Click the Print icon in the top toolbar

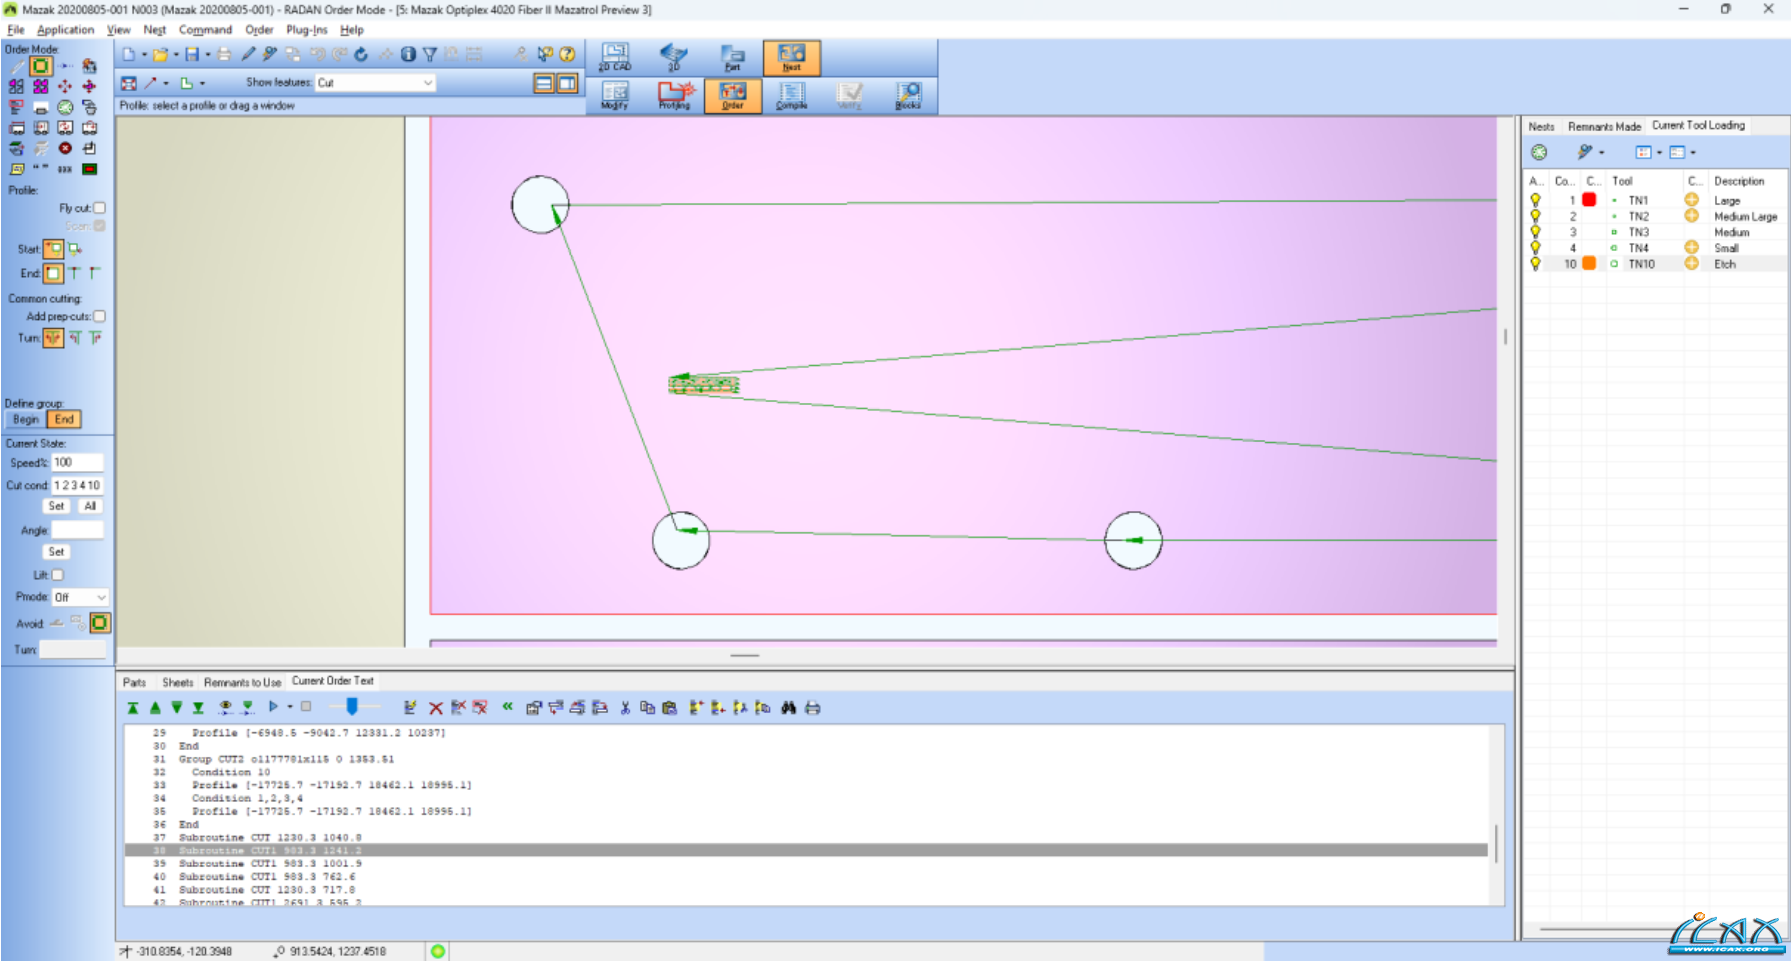[224, 54]
